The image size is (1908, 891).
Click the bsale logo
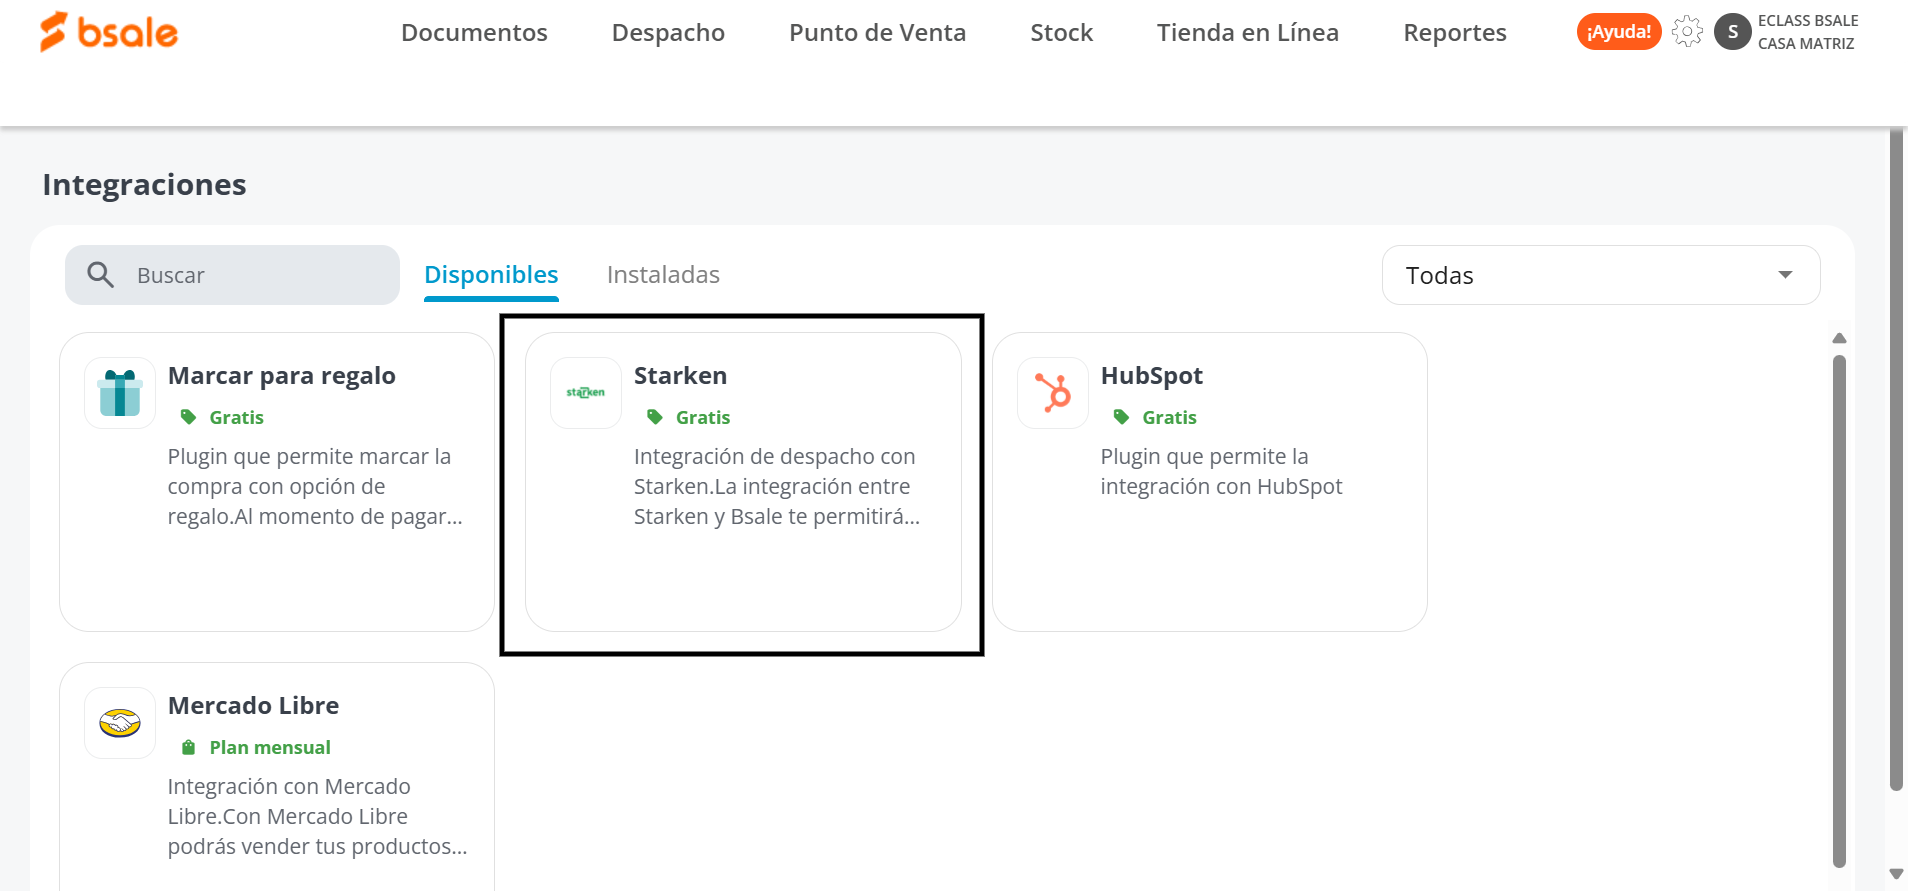[108, 32]
